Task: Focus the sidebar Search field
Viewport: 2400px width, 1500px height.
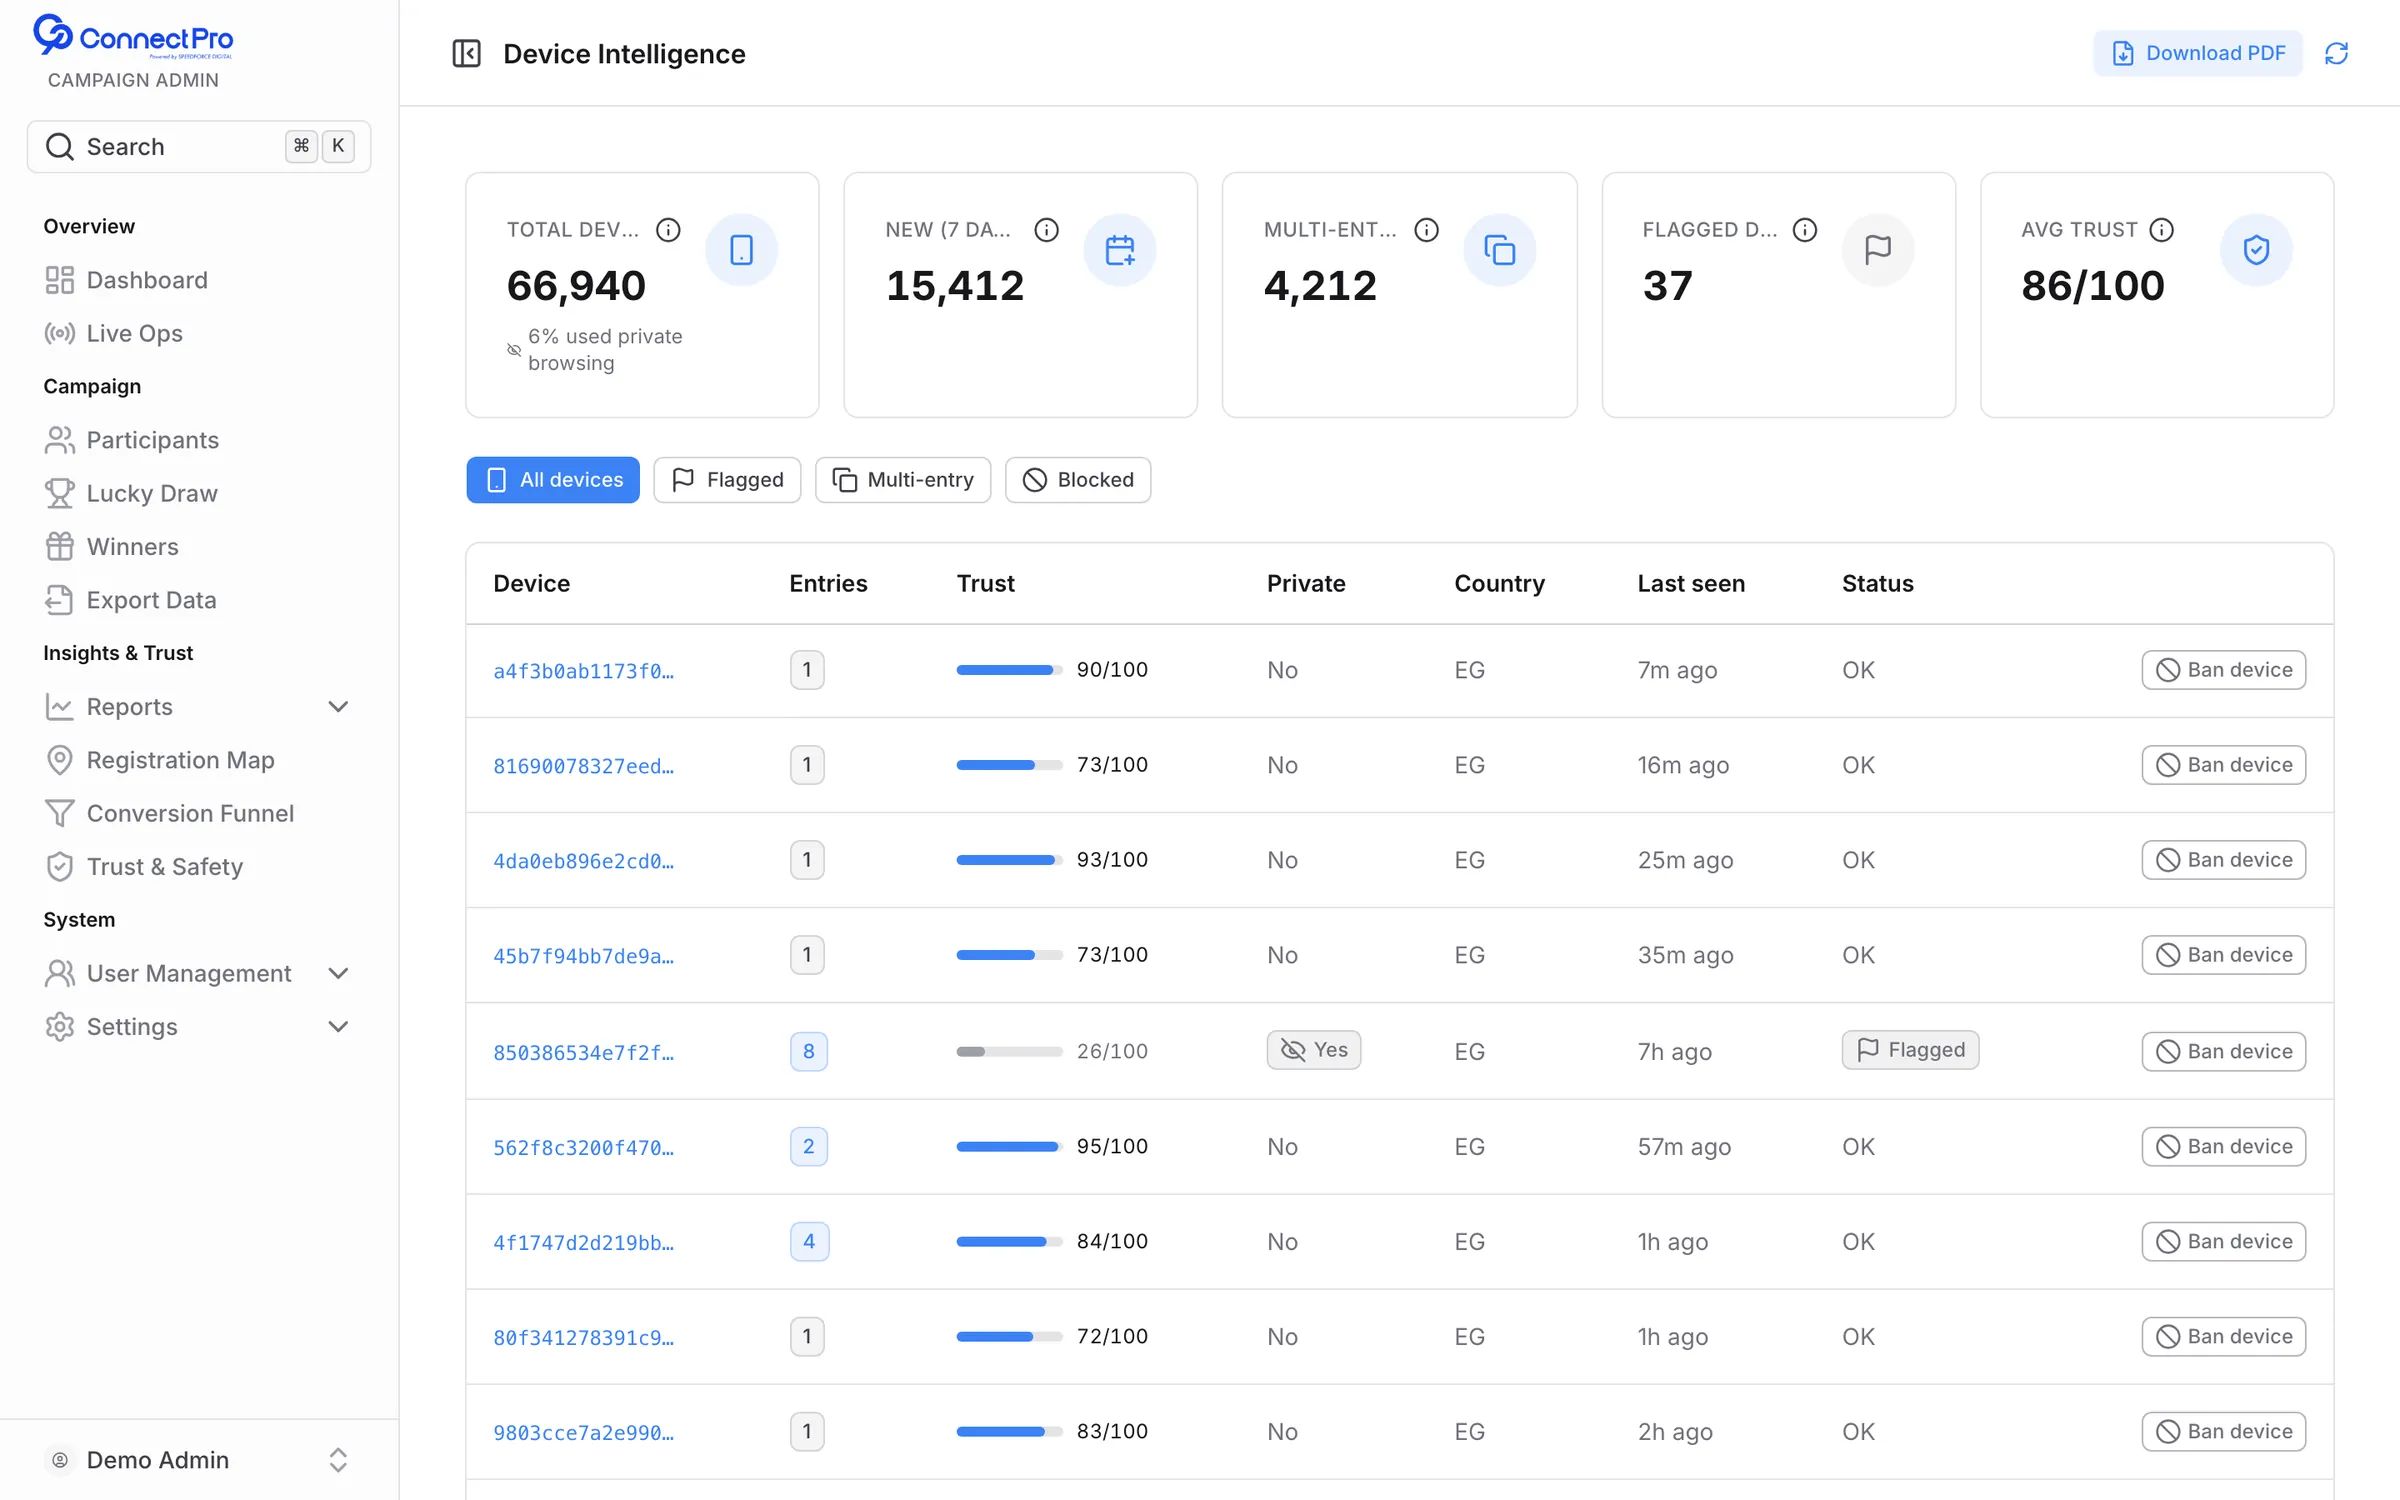Action: (199, 147)
